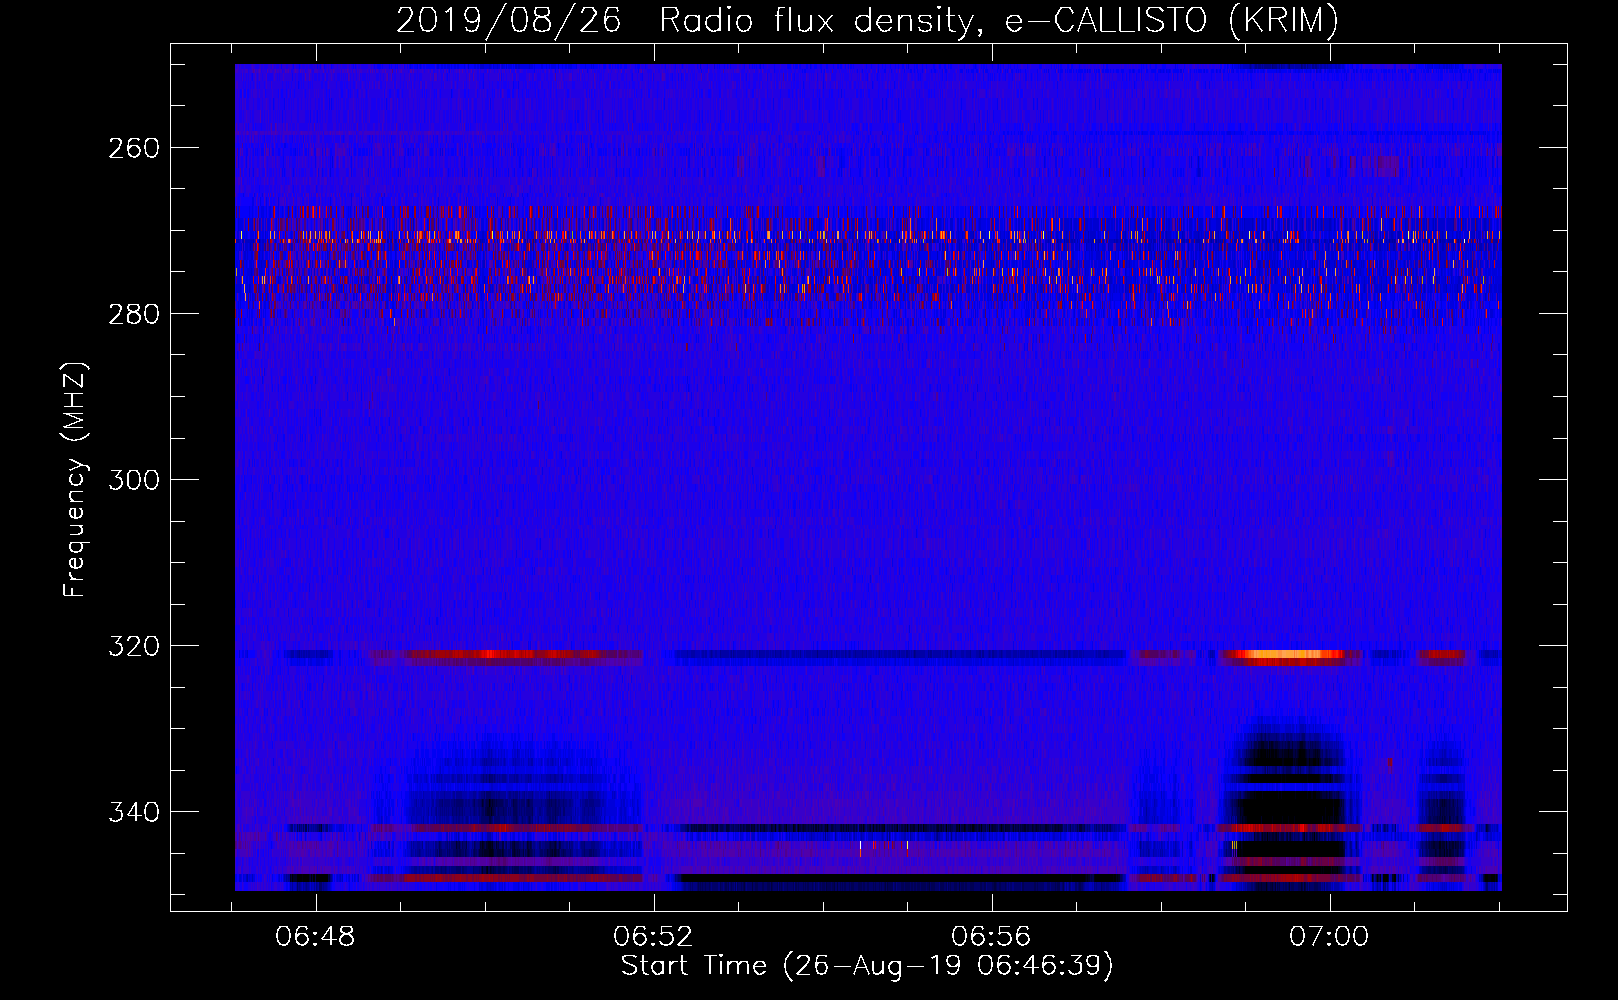This screenshot has width=1618, height=1000.
Task: Click the 06:56 time tick label
Action: click(992, 936)
